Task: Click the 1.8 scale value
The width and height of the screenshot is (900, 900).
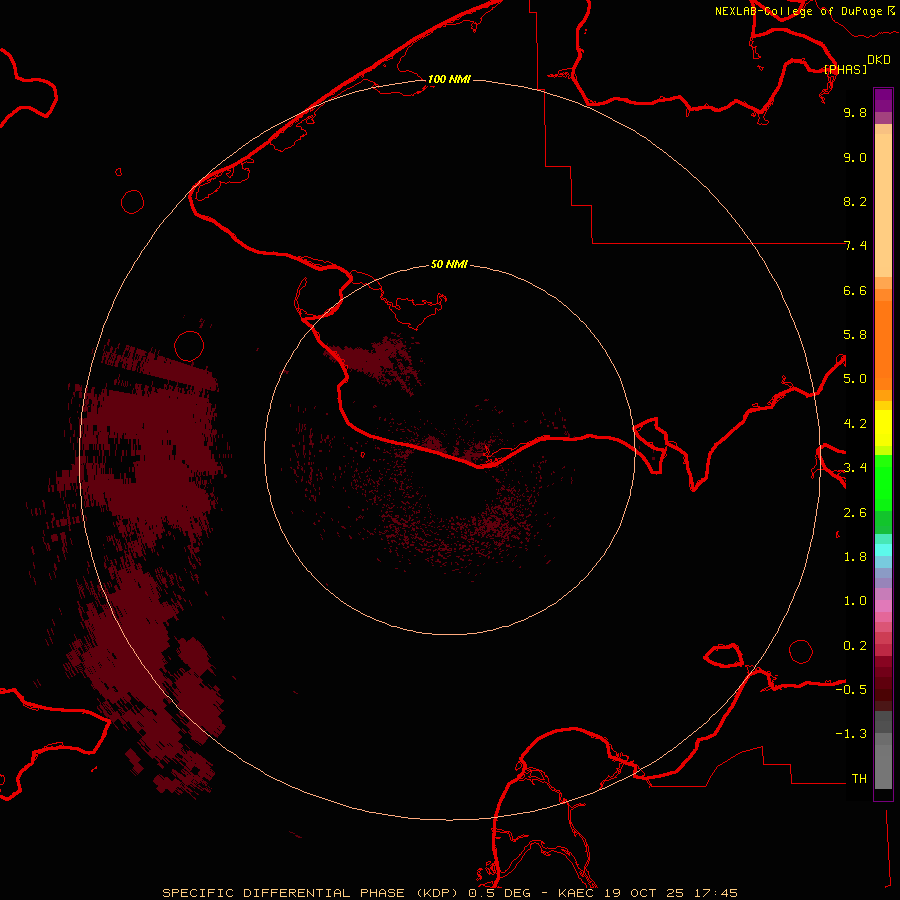Action: (x=855, y=557)
